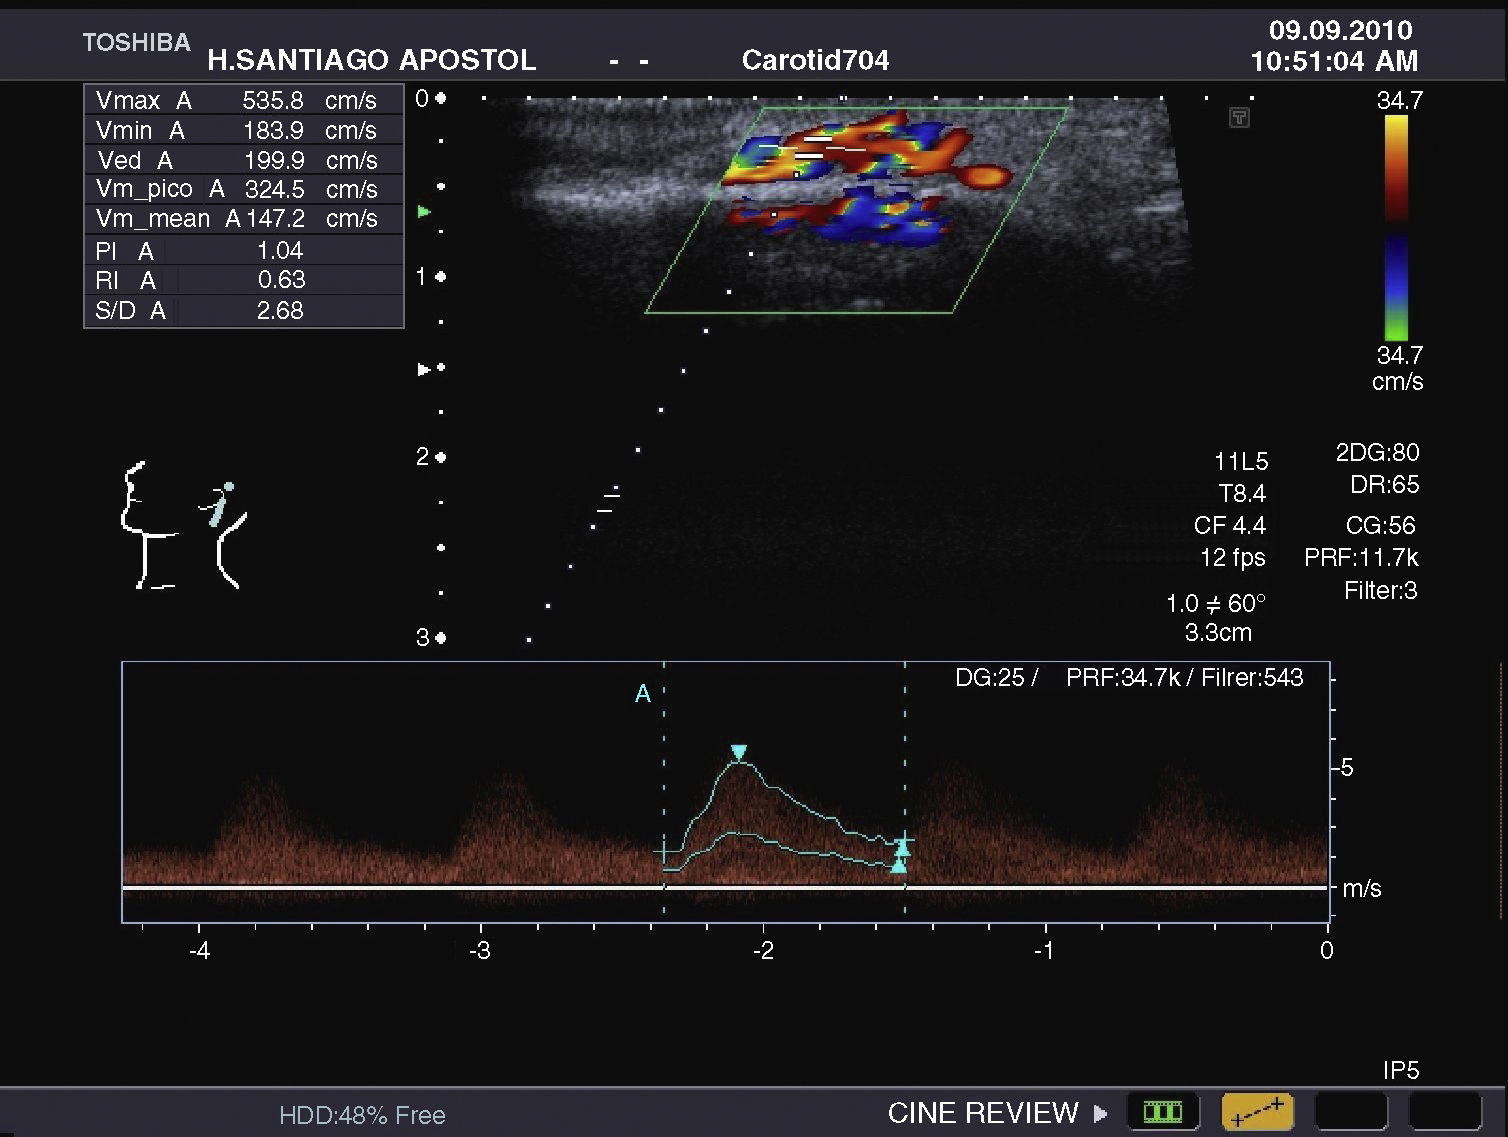Click the PRF:11.7k parameter label
This screenshot has width=1508, height=1137.
click(x=1361, y=558)
